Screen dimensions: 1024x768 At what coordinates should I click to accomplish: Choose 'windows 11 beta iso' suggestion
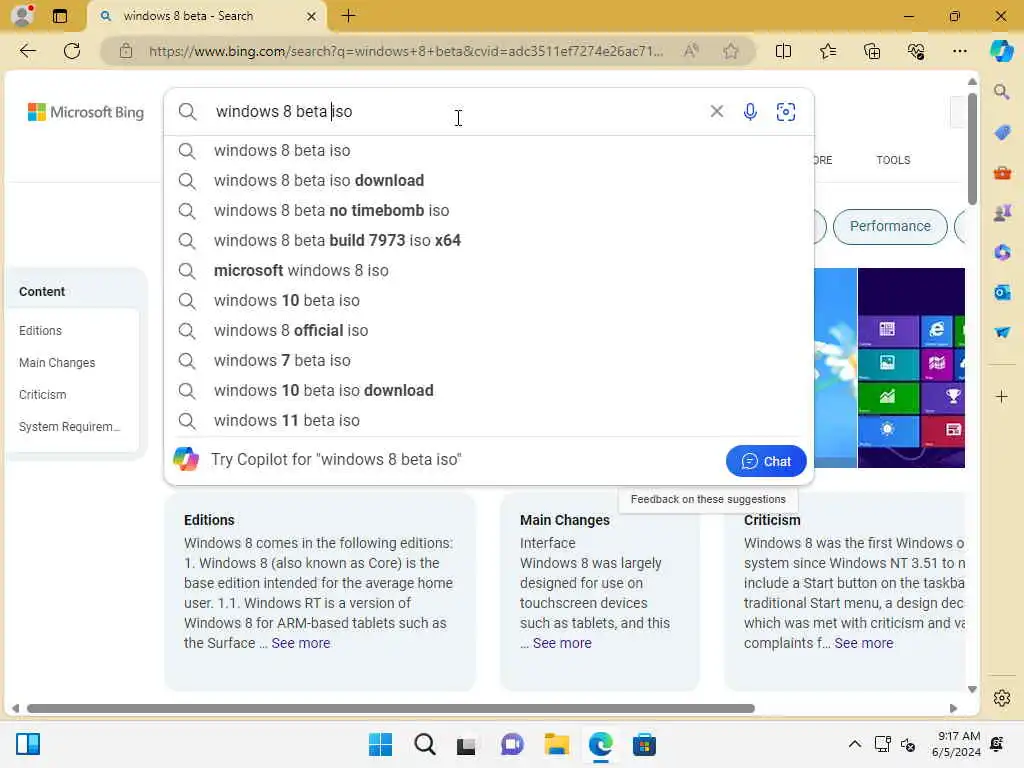tap(488, 421)
